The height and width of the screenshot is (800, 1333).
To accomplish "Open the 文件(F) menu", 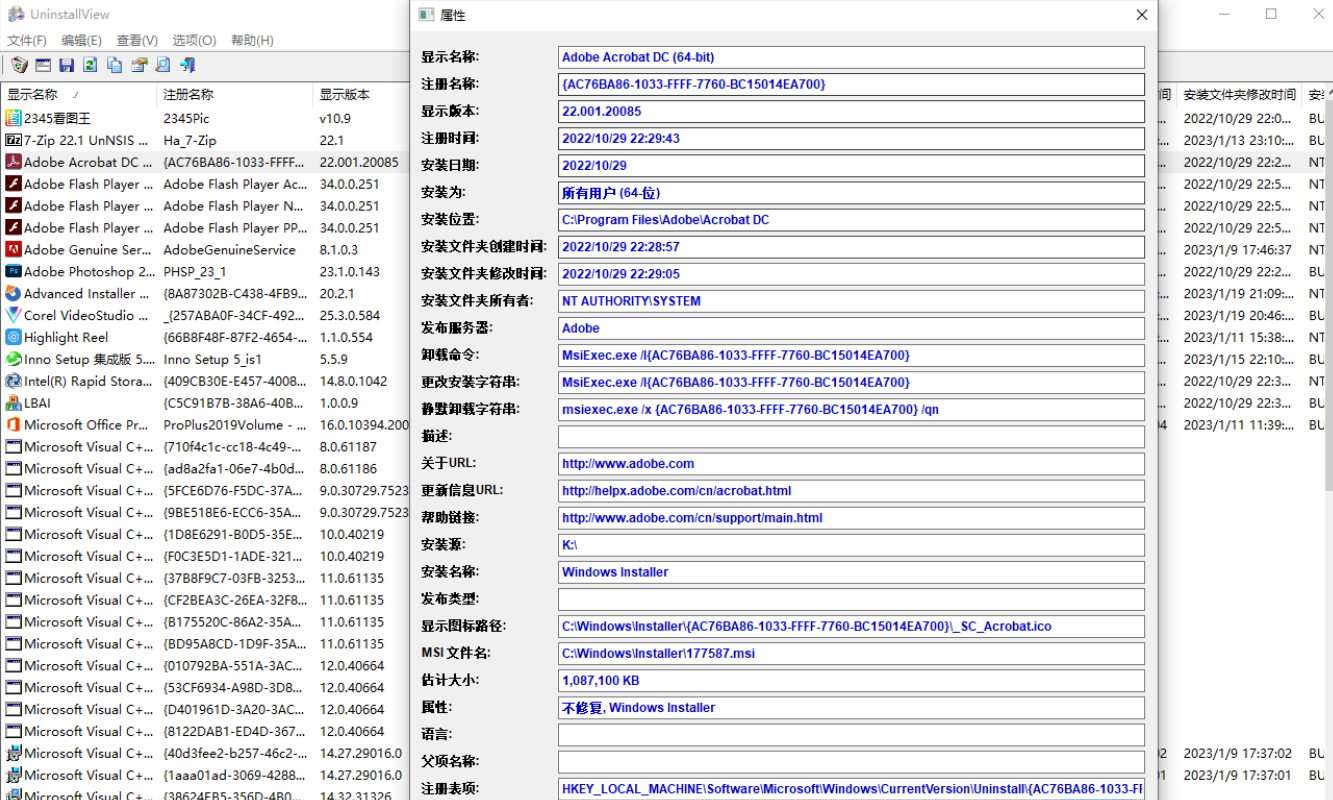I will [27, 40].
